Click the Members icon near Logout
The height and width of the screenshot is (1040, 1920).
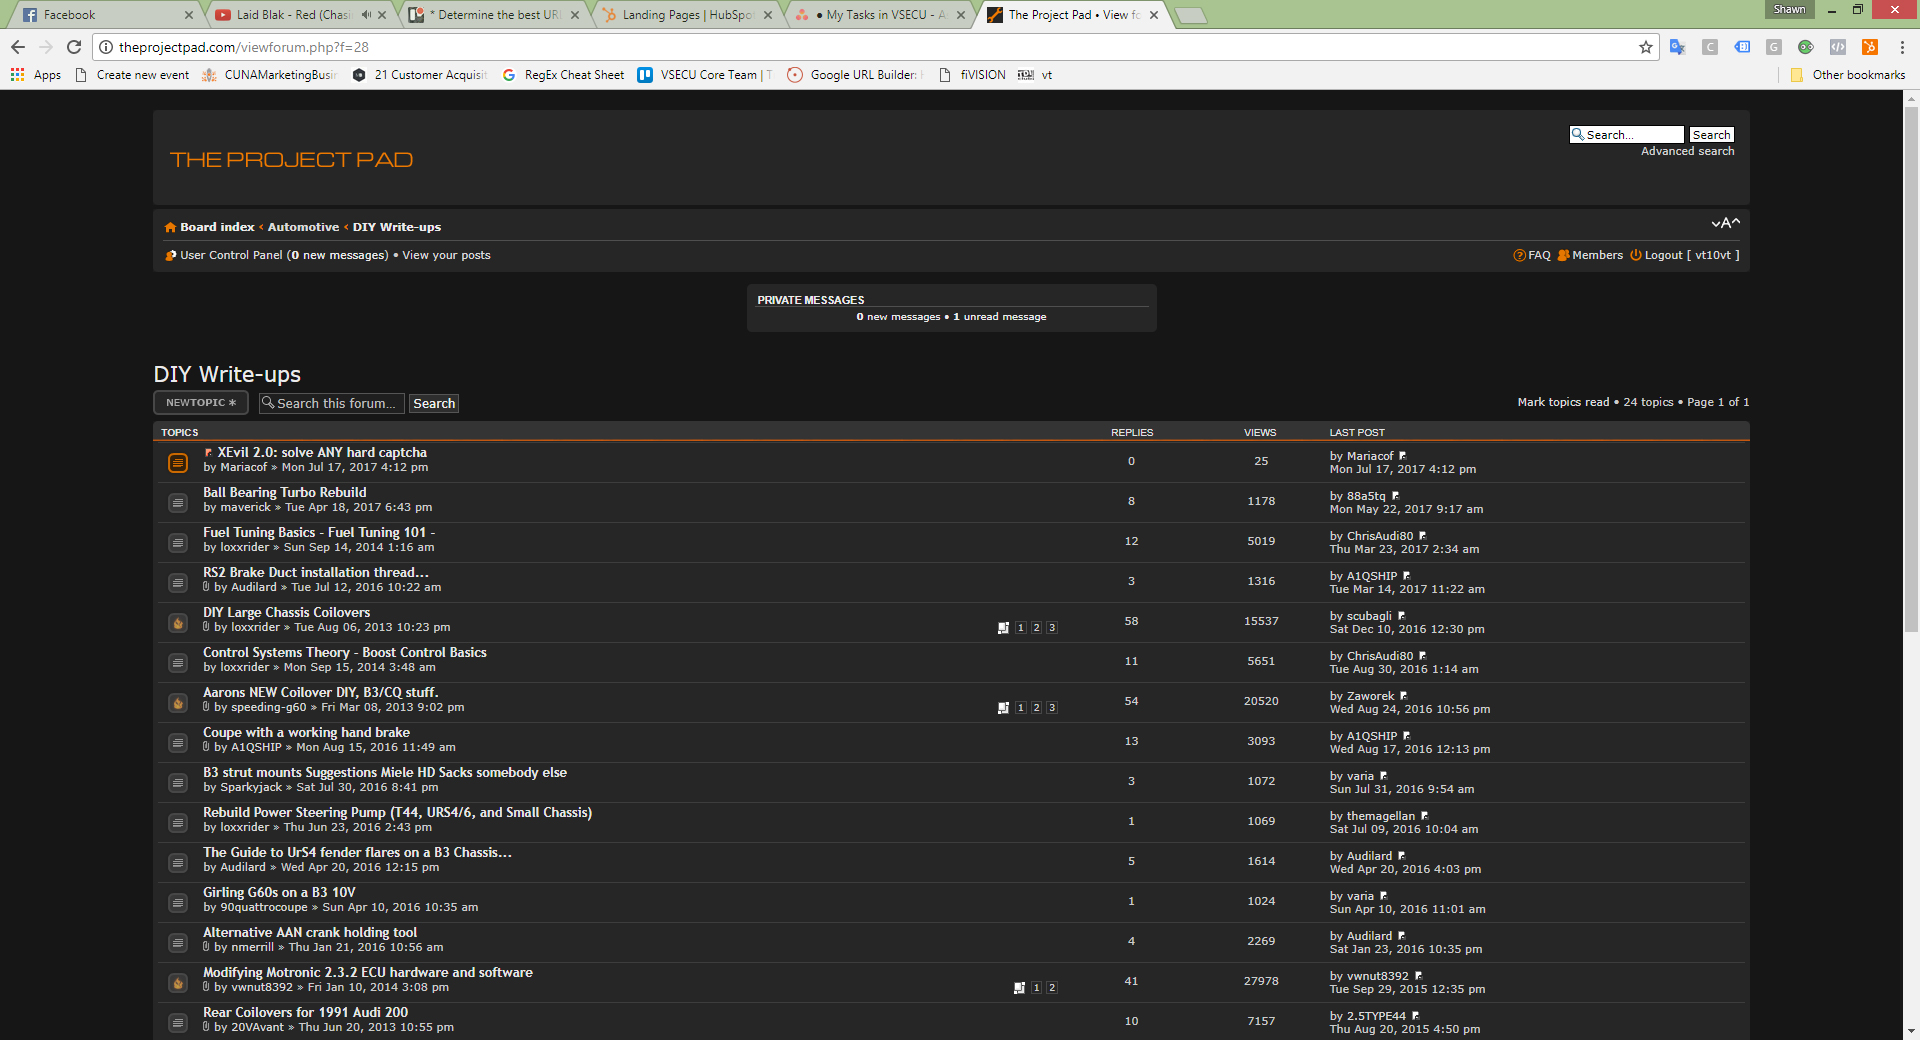(1562, 255)
